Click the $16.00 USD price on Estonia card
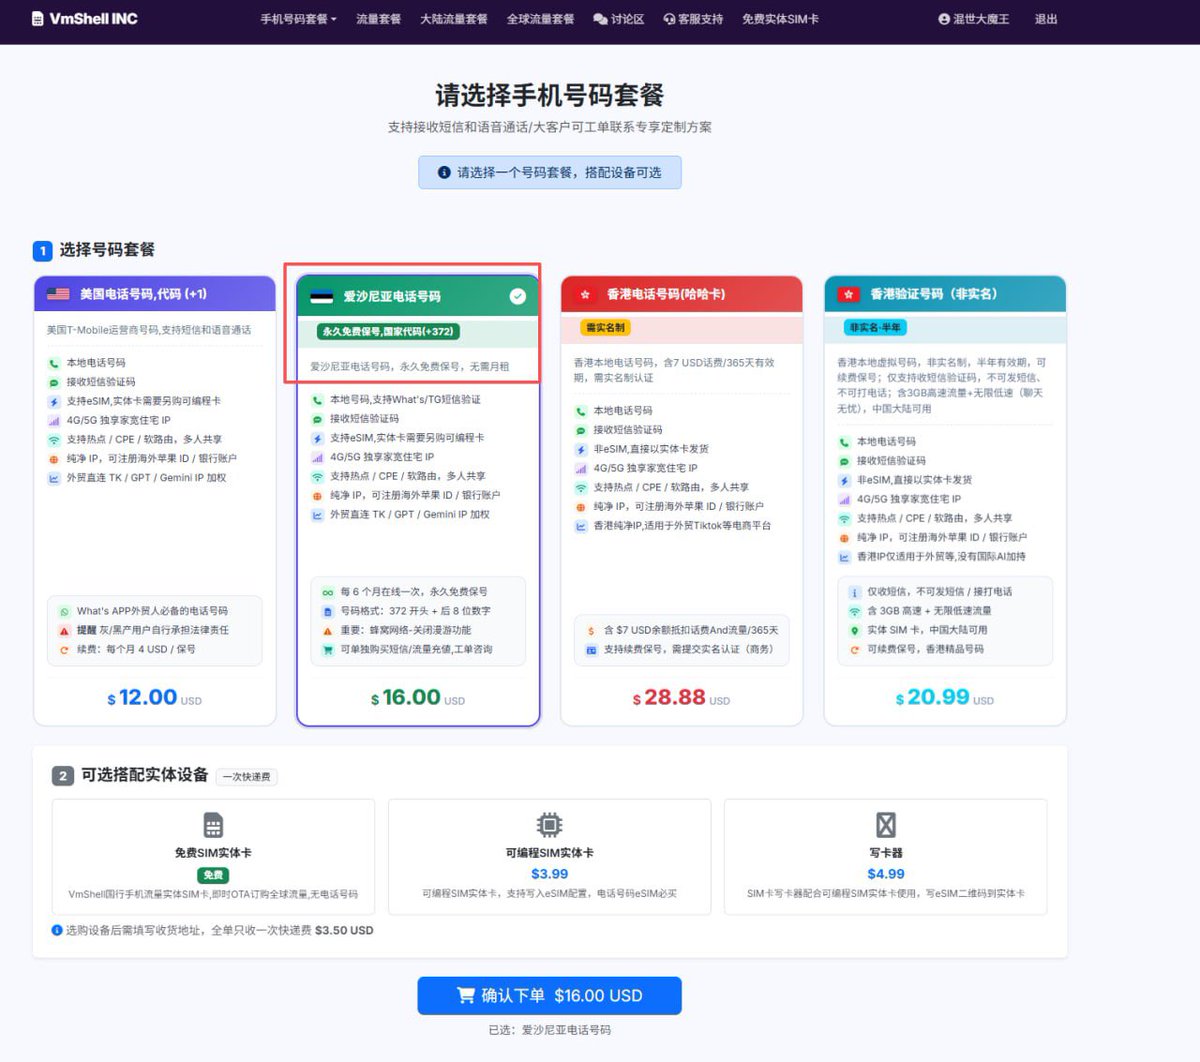This screenshot has height=1062, width=1200. click(x=418, y=698)
